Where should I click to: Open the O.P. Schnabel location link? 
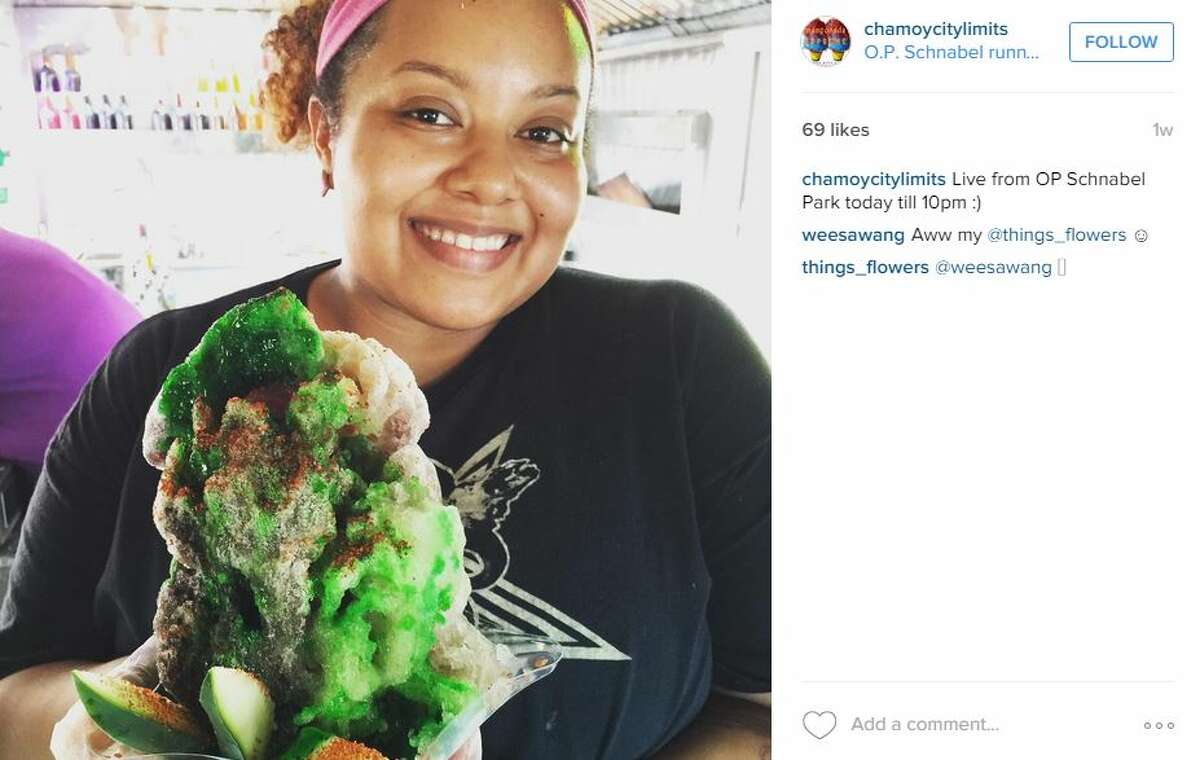(951, 53)
